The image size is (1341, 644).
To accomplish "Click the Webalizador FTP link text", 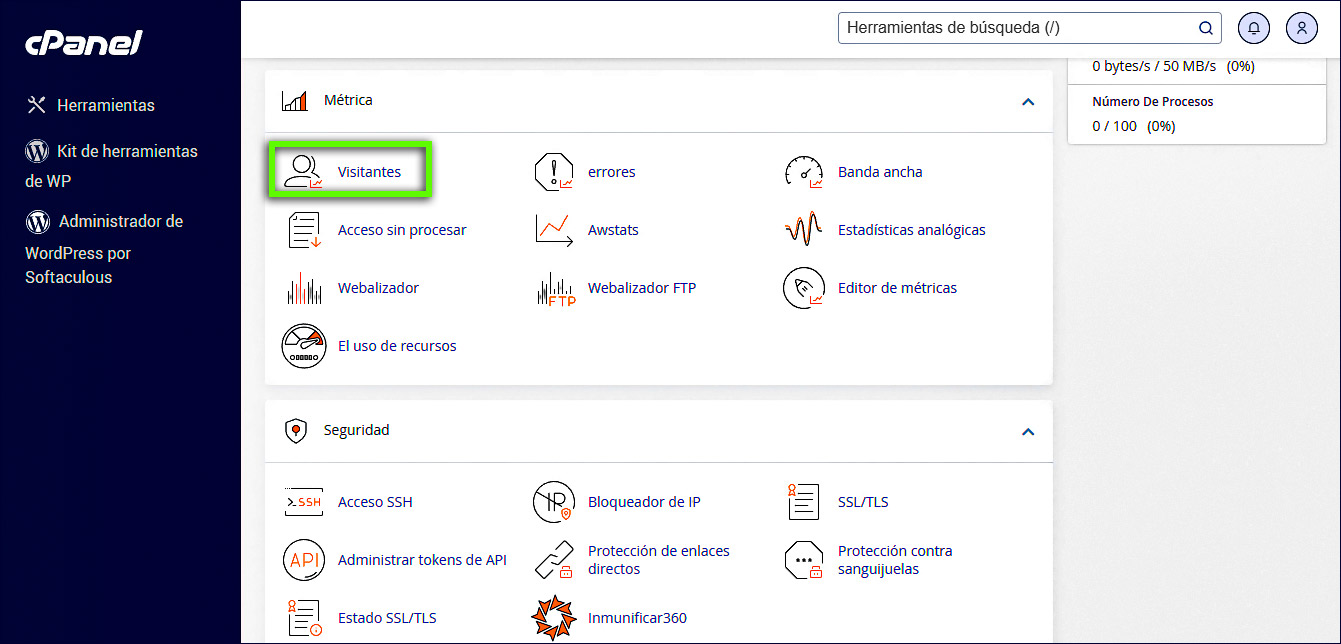I will pyautogui.click(x=642, y=288).
